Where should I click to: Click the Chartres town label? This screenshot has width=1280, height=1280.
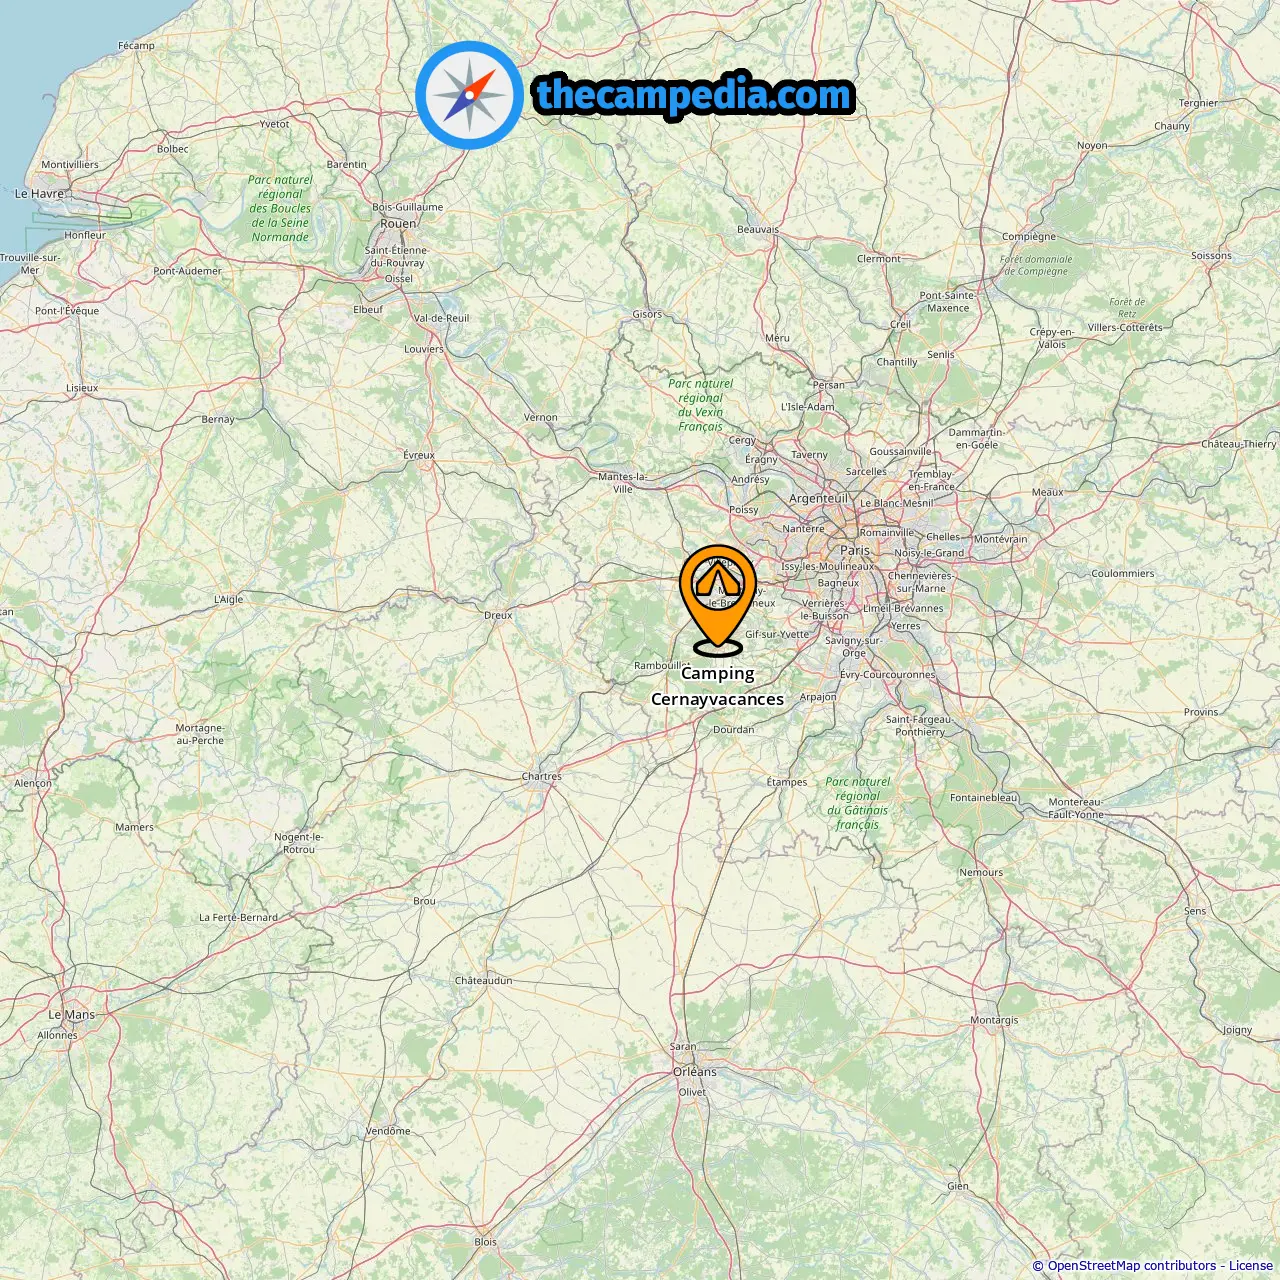click(542, 776)
